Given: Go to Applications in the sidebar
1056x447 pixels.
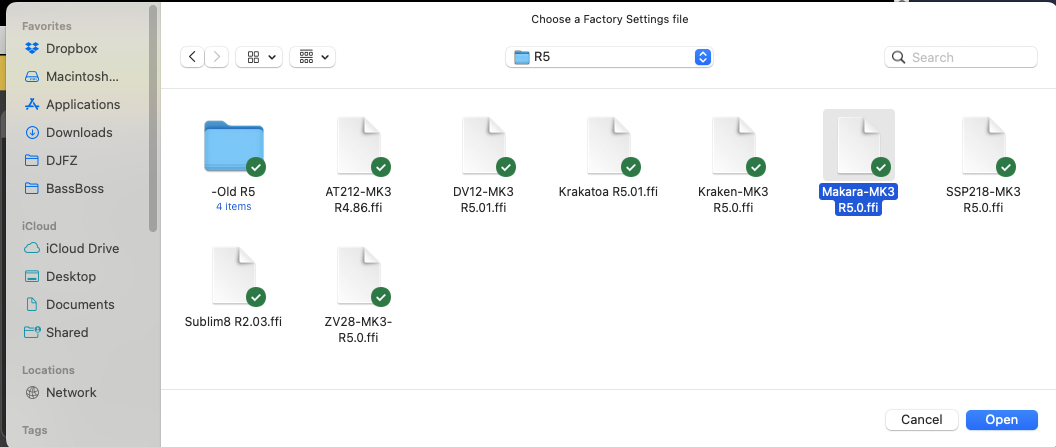Looking at the screenshot, I should tap(82, 104).
